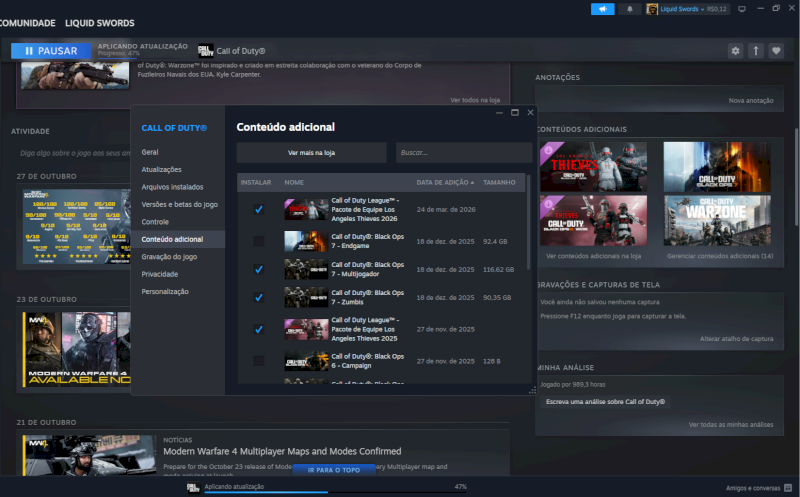Open friends chat icon at bottom right
The image size is (800, 497).
coord(788,488)
